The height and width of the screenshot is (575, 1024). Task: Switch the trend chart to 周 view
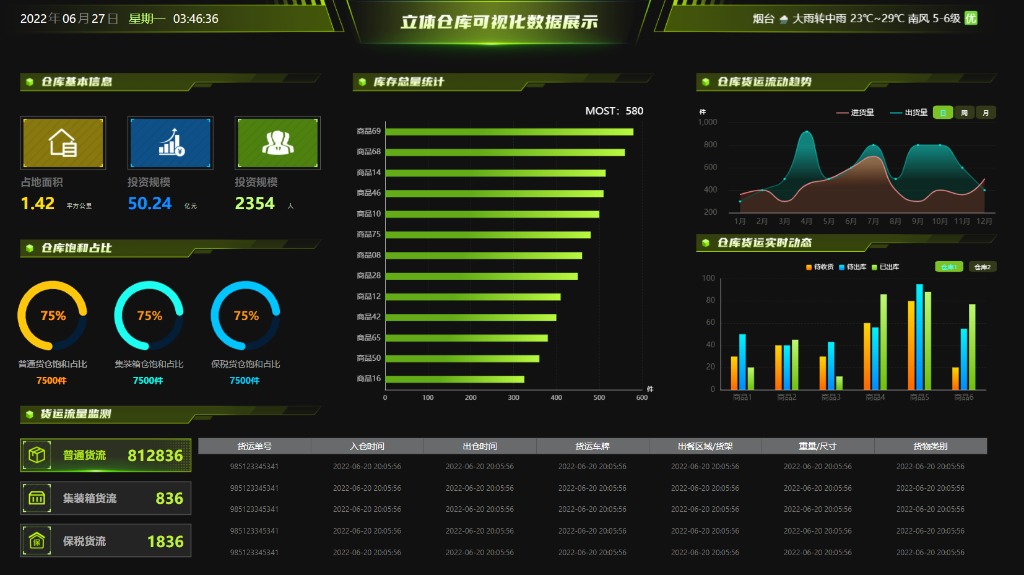[964, 113]
